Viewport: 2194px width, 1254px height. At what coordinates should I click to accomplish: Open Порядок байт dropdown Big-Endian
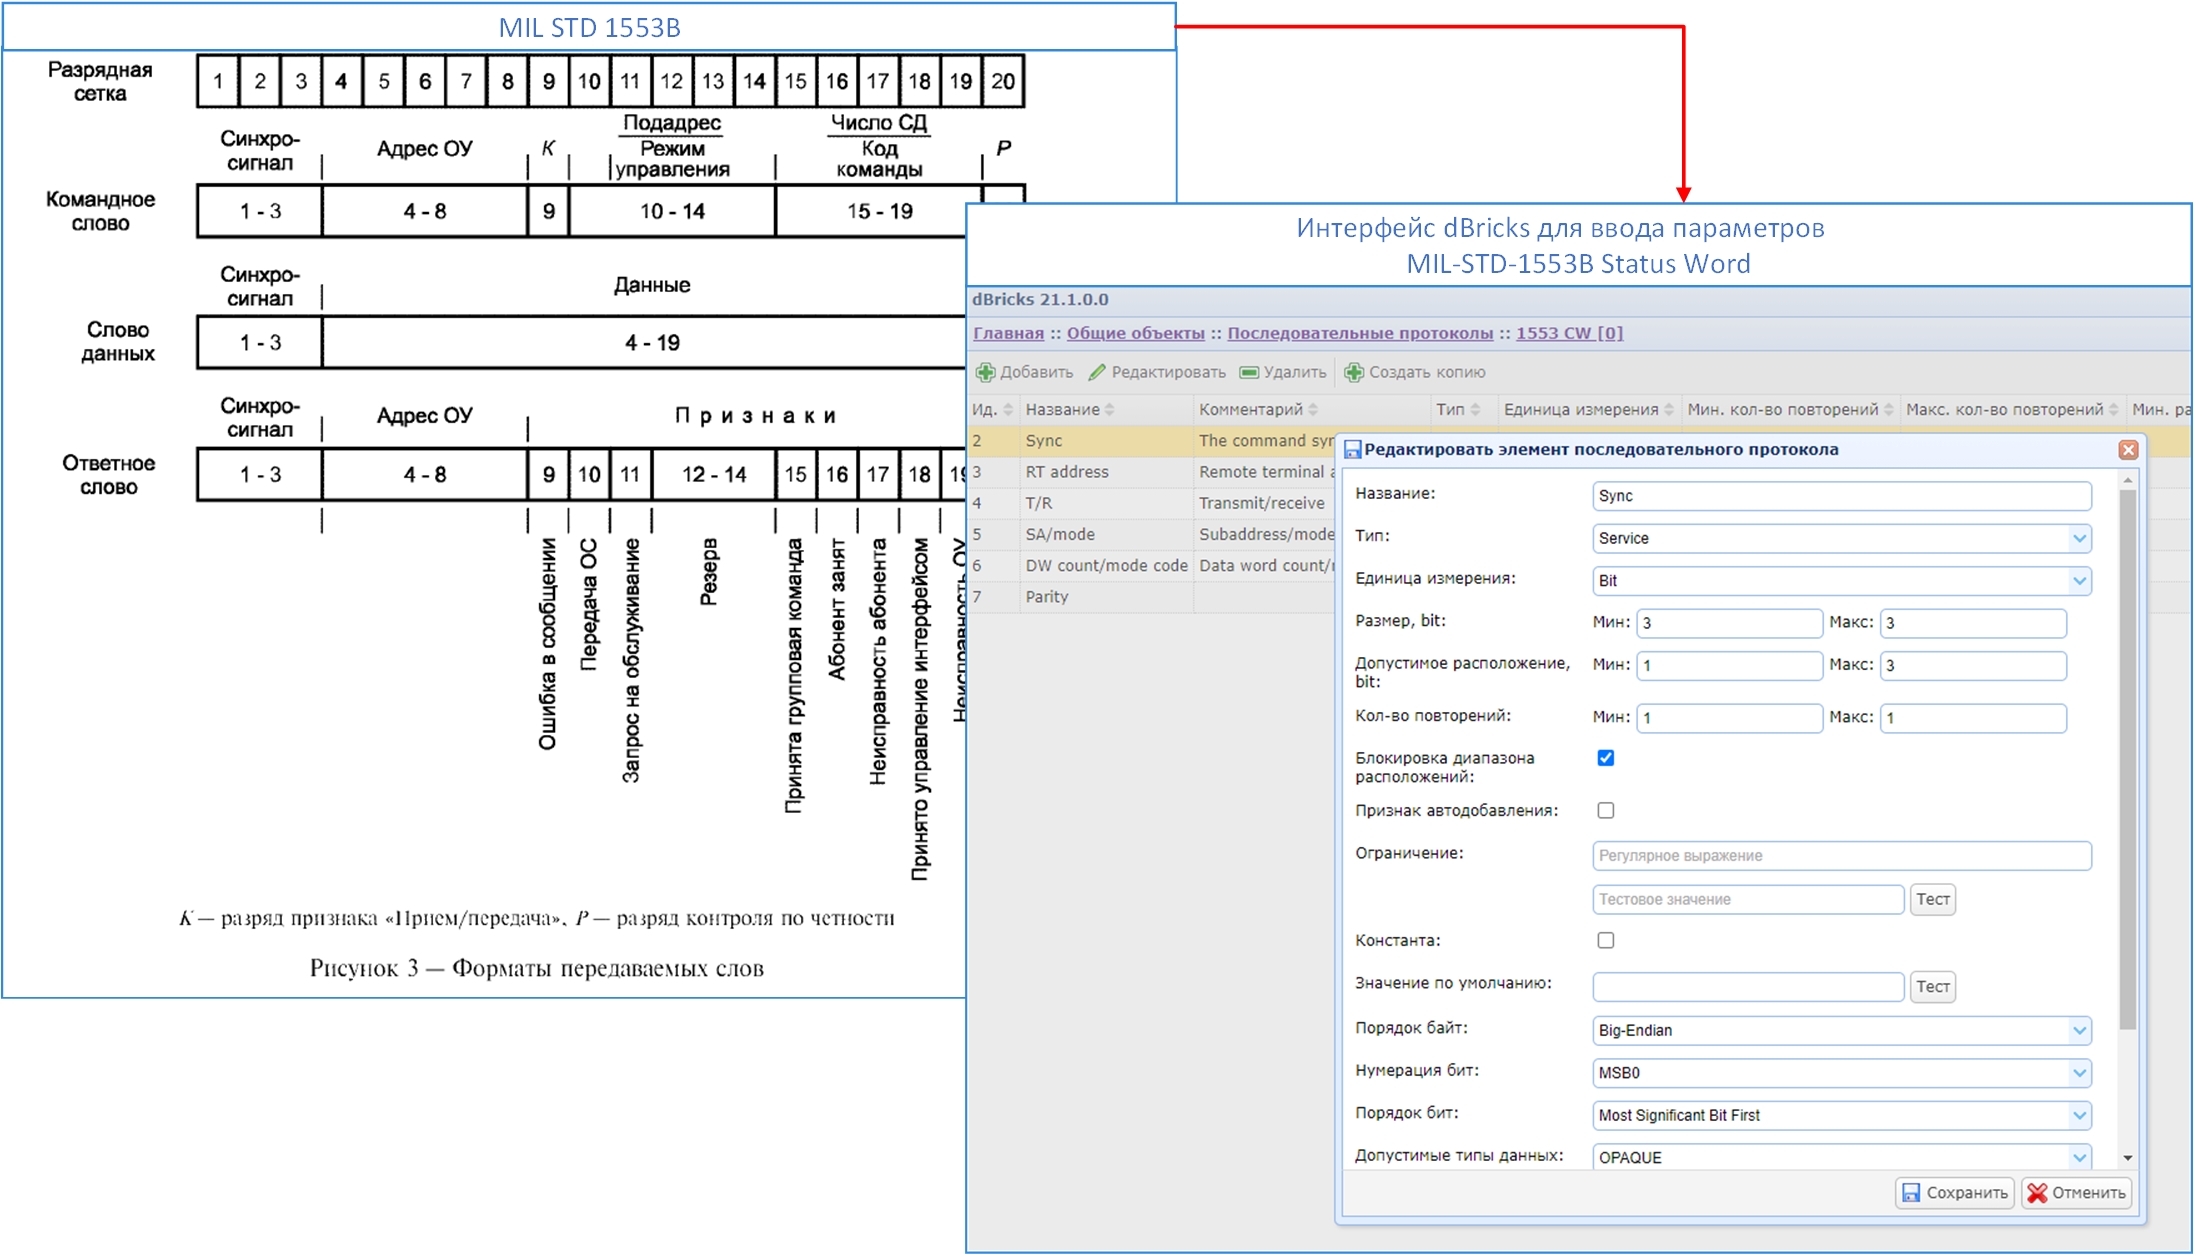(x=1842, y=1031)
